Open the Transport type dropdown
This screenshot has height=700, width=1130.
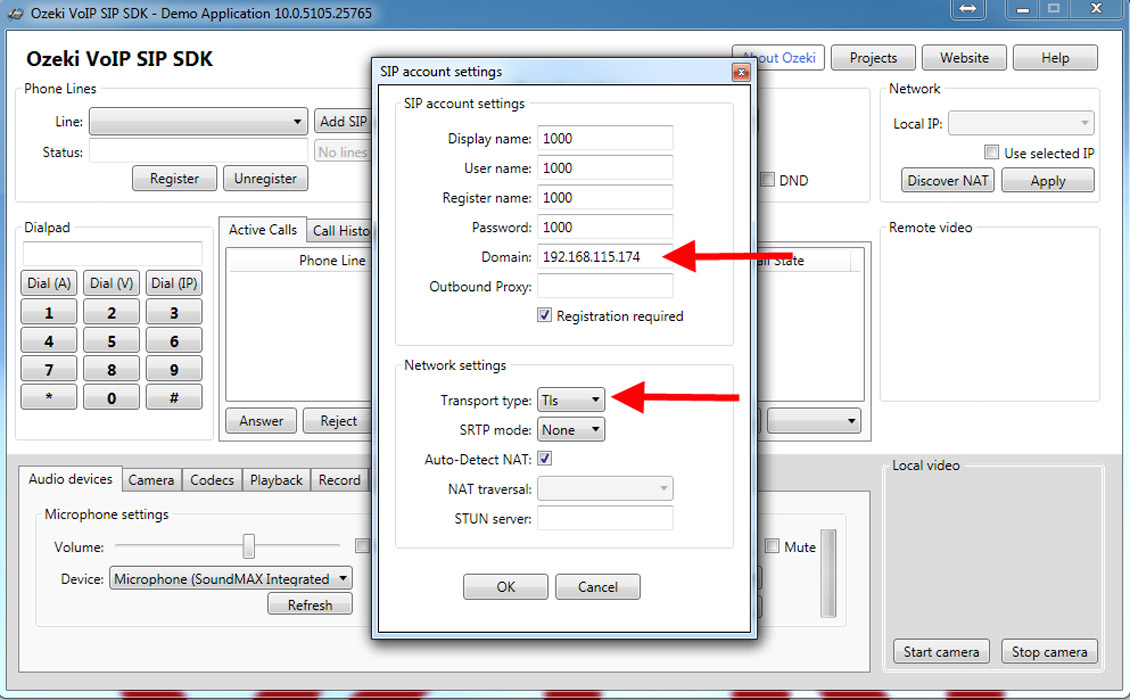pos(571,399)
